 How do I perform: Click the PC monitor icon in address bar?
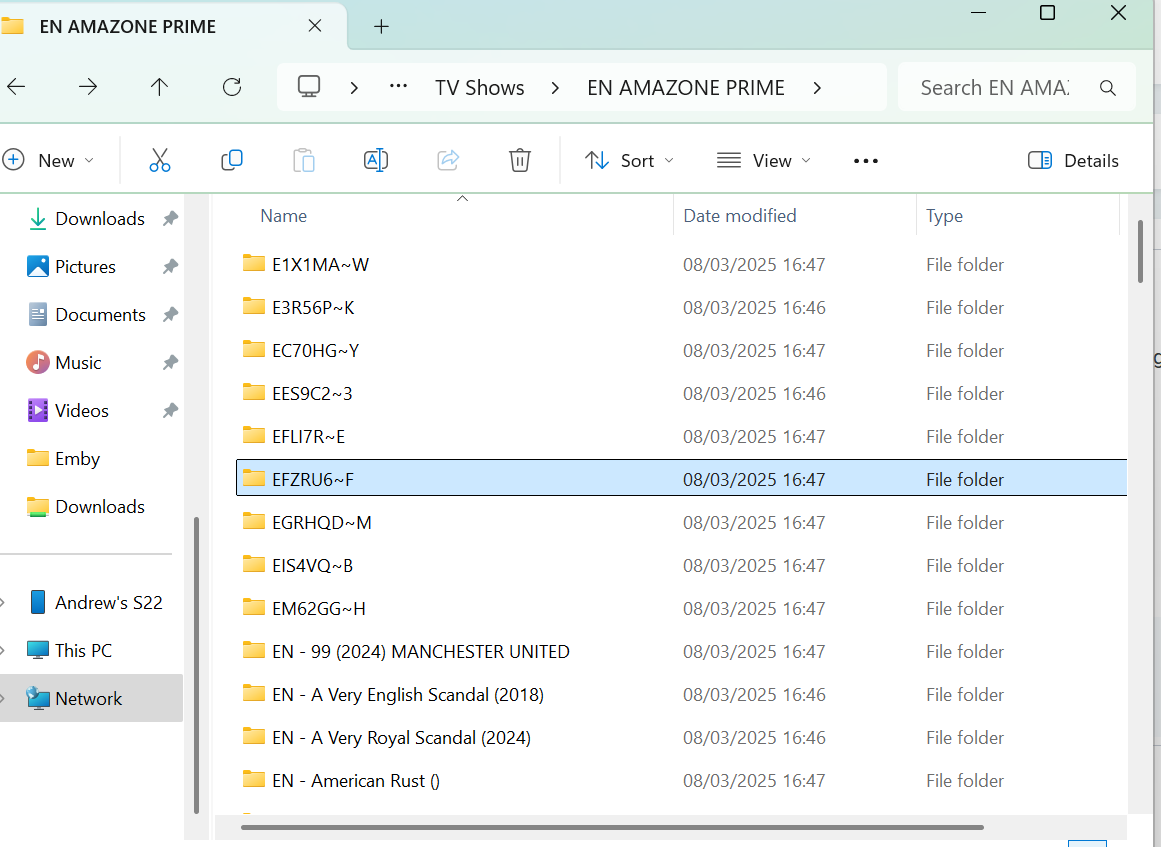309,87
